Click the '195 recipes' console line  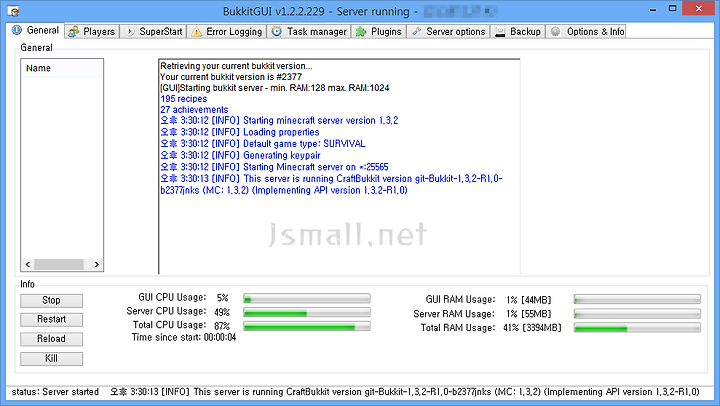(x=184, y=99)
